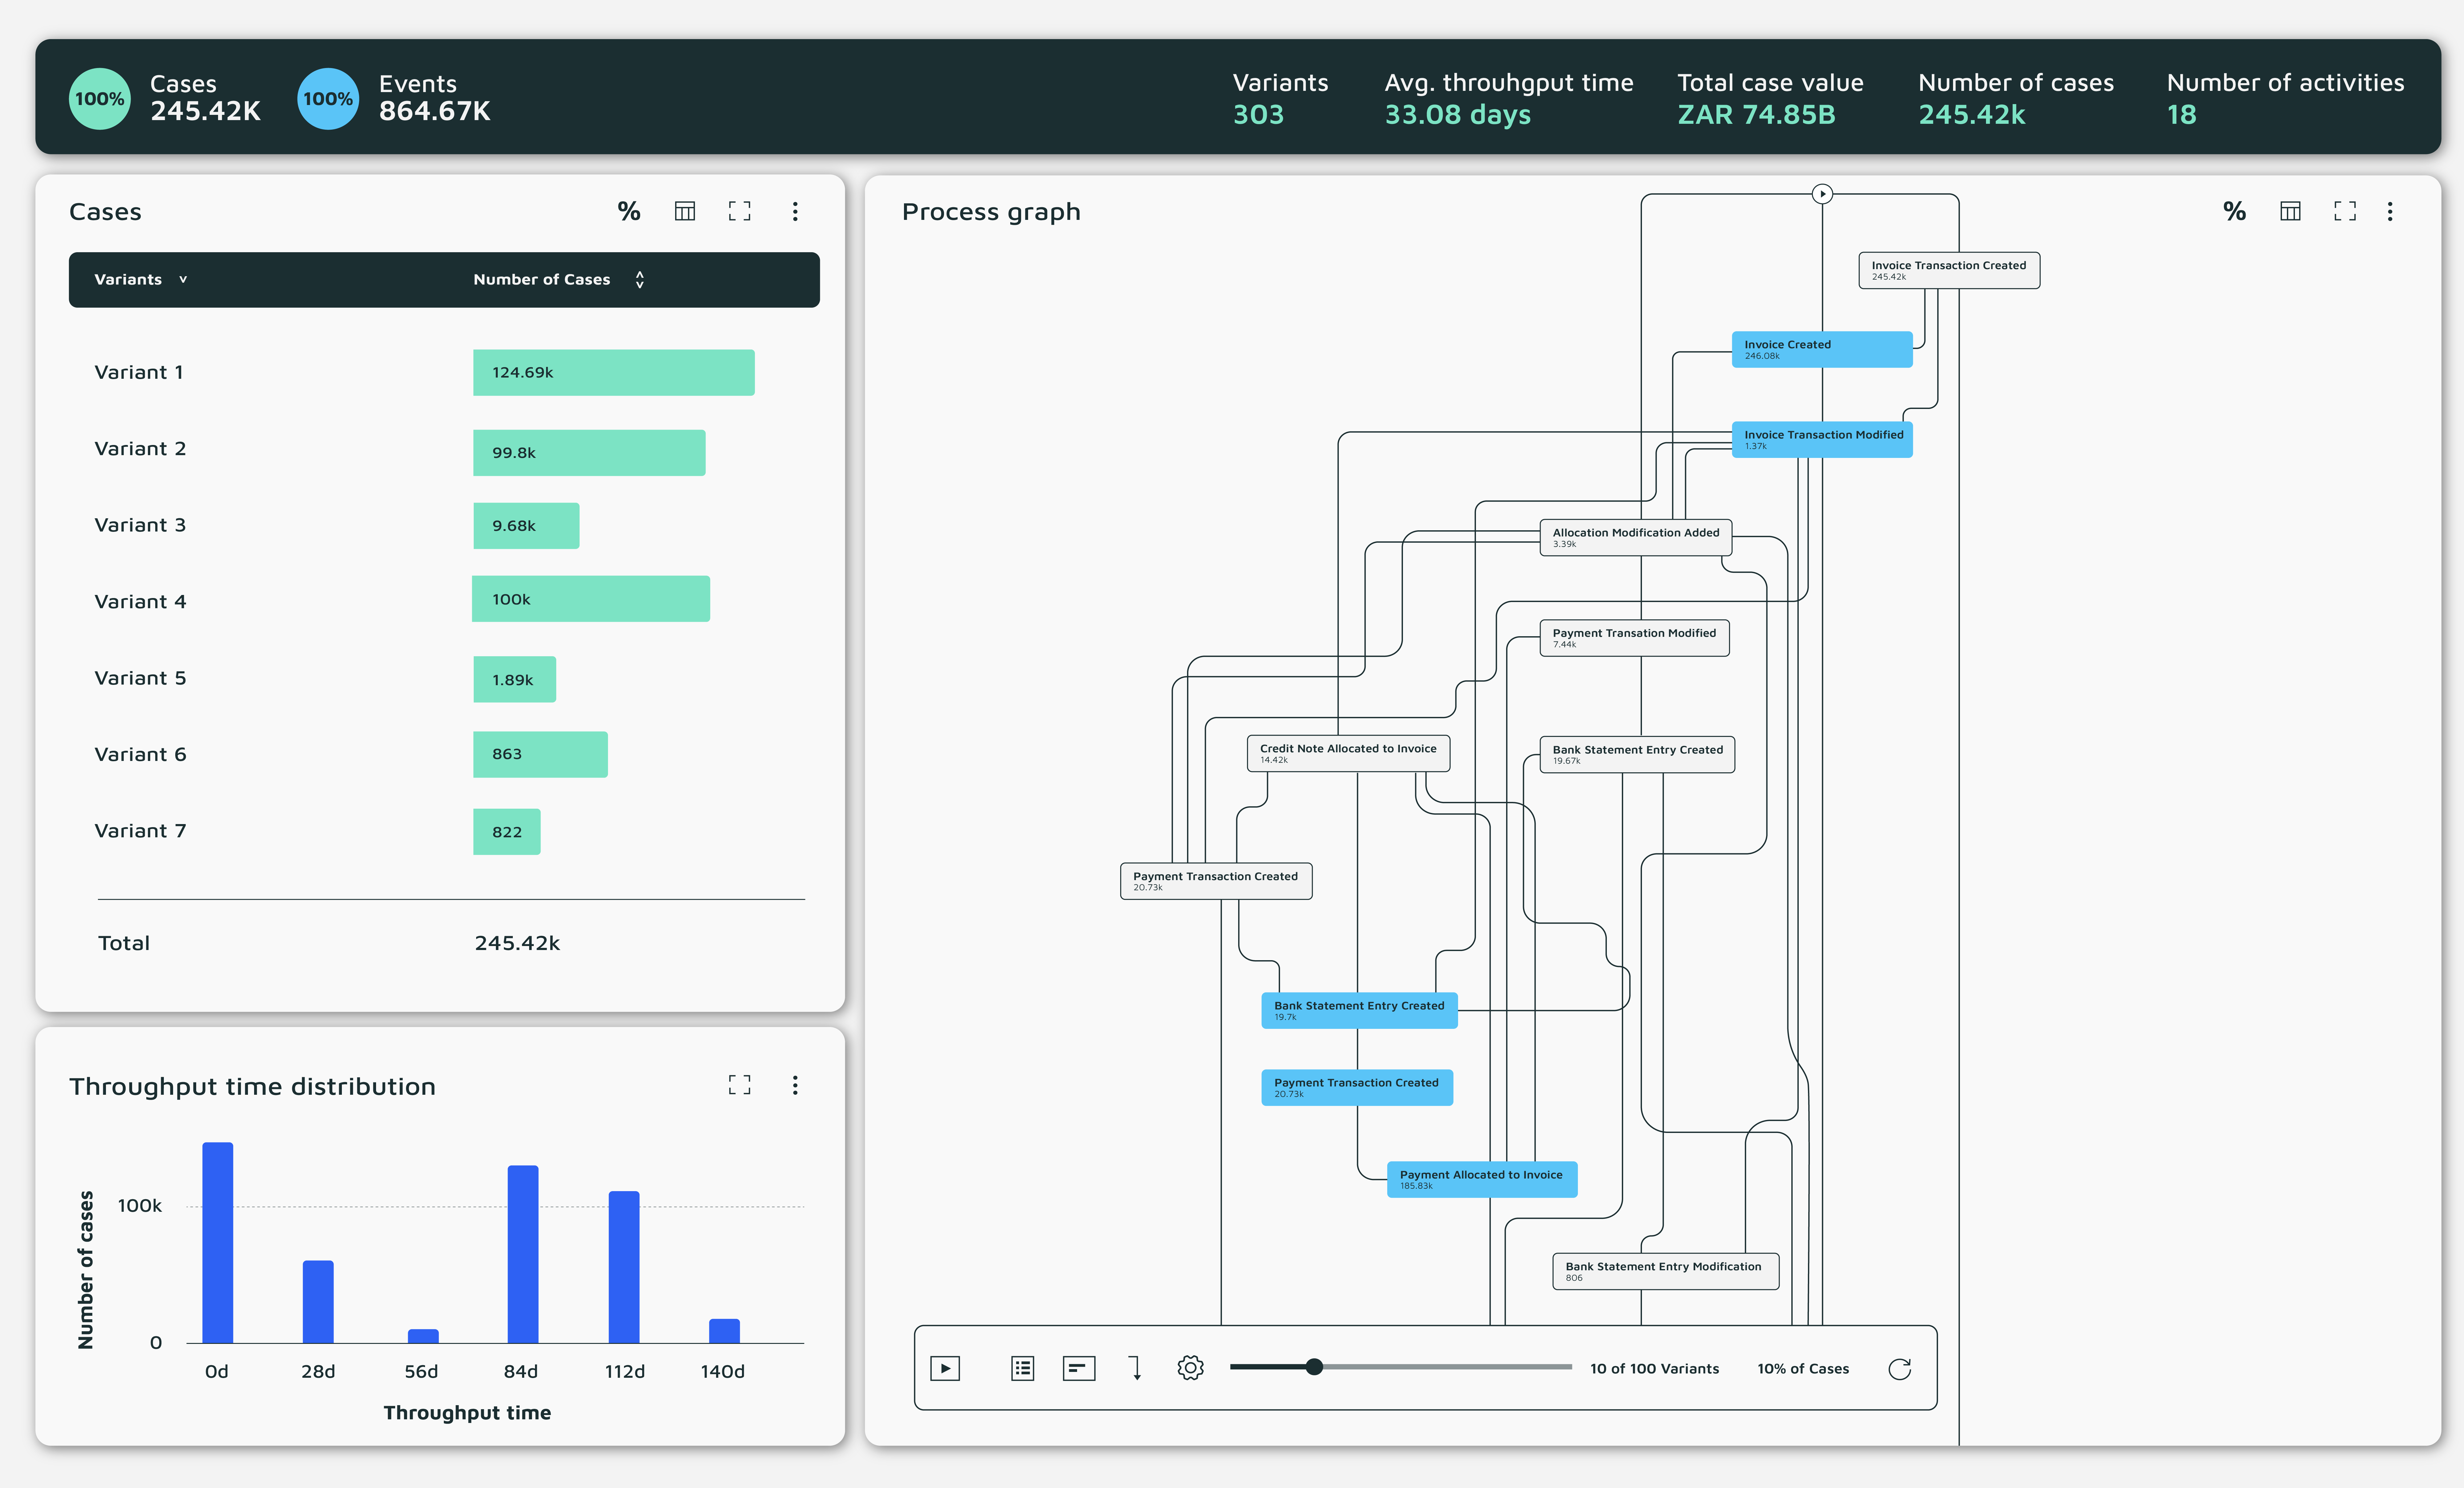Viewport: 2464px width, 1488px height.
Task: Click the start node at graph top
Action: click(1822, 194)
